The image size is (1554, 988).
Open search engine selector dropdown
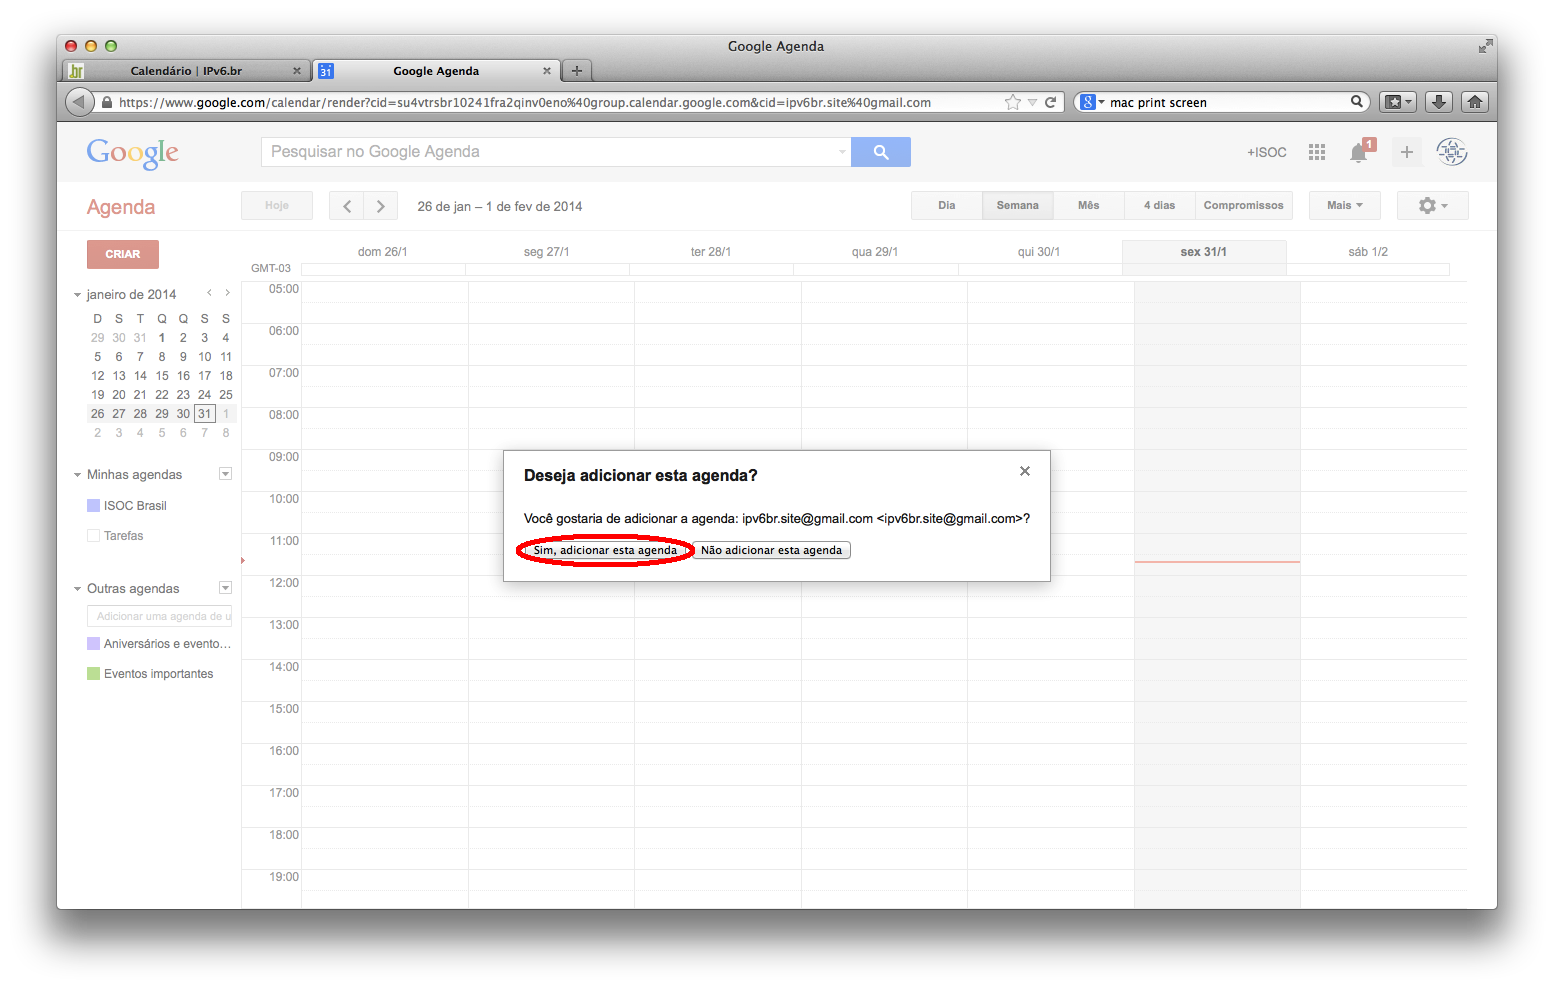tap(1093, 102)
